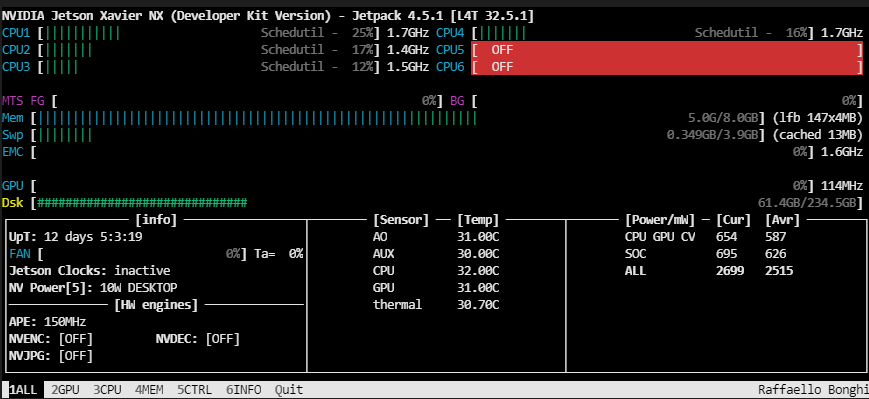Open the 2GPU tab
Screen dimensions: 869x399
65,390
